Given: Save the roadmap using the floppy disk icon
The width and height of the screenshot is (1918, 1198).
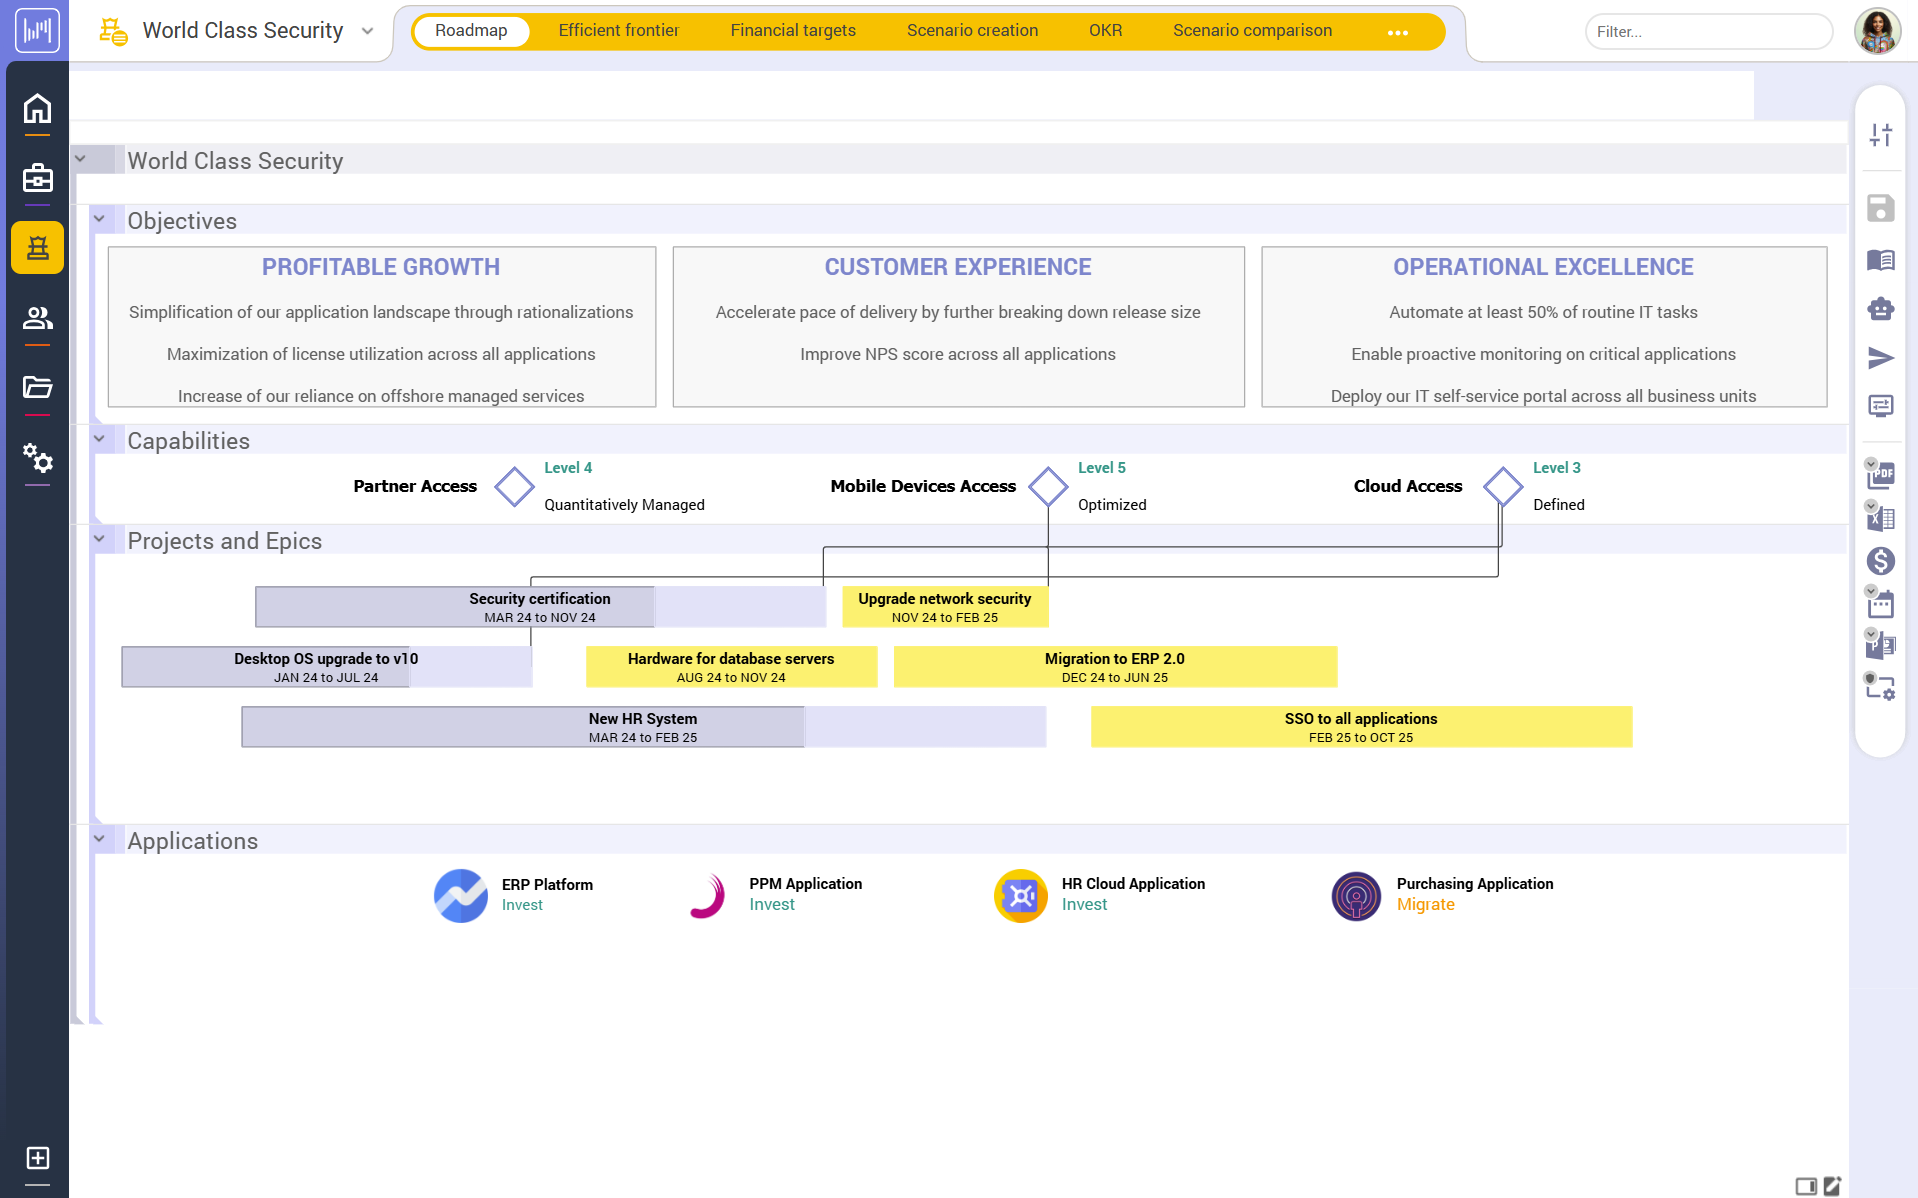Looking at the screenshot, I should (1881, 208).
